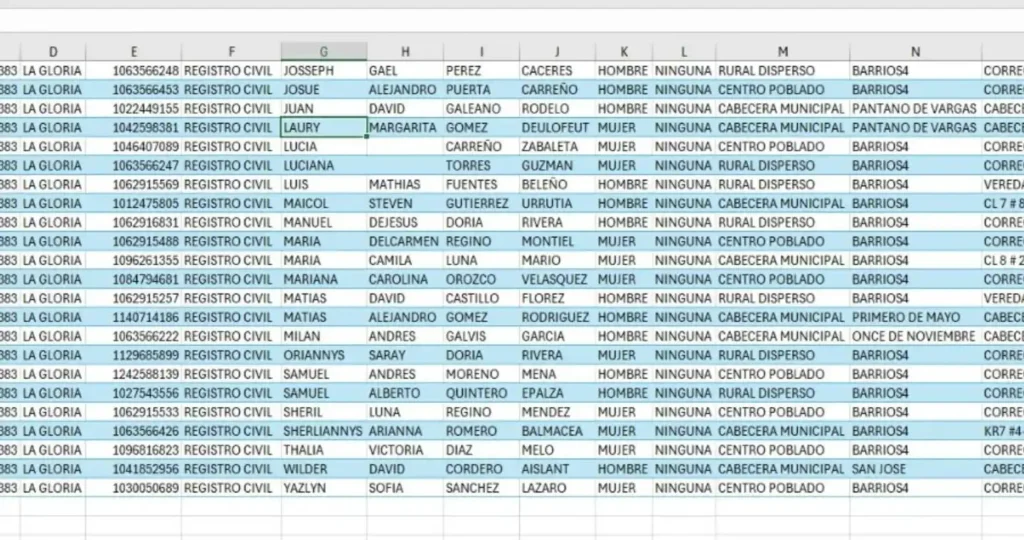Select column N header
The width and height of the screenshot is (1024, 540).
click(916, 52)
